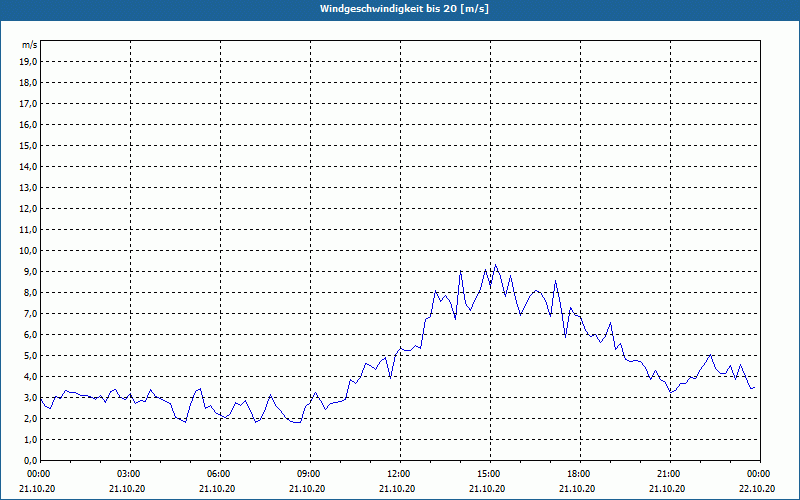The image size is (800, 500).
Task: Click the 17,0 y-axis label
Action: click(x=28, y=104)
